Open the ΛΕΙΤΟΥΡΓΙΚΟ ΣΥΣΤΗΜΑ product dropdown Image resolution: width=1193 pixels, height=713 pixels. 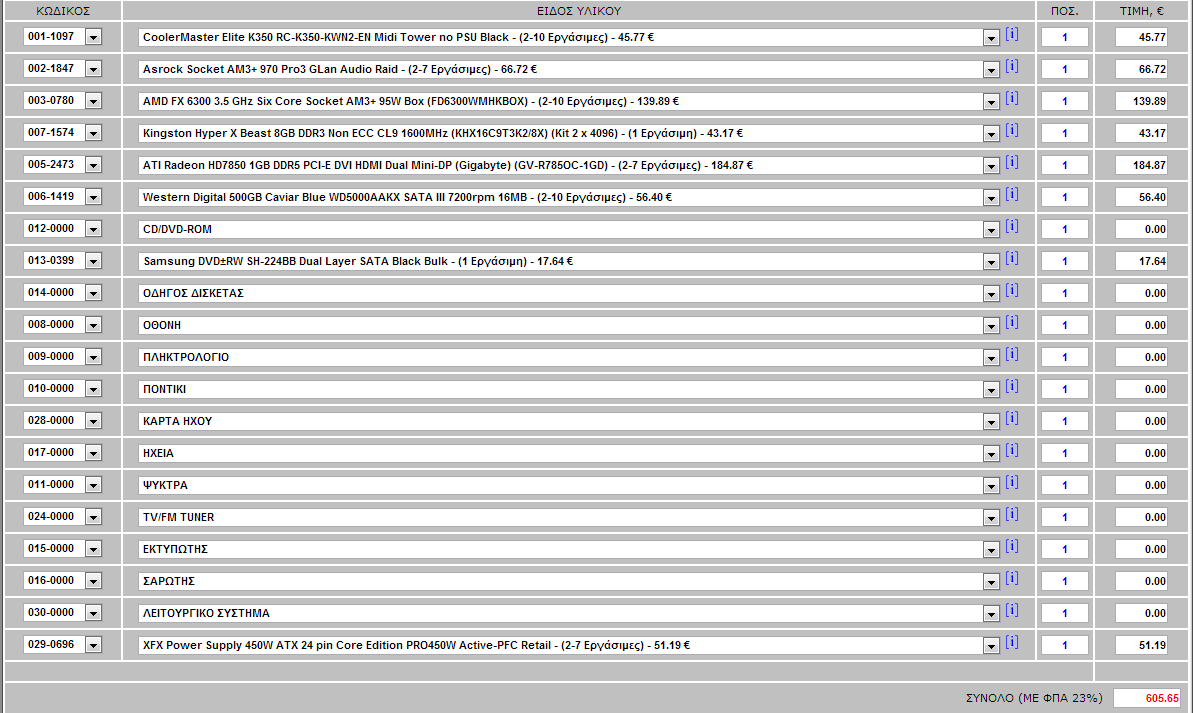(x=991, y=613)
